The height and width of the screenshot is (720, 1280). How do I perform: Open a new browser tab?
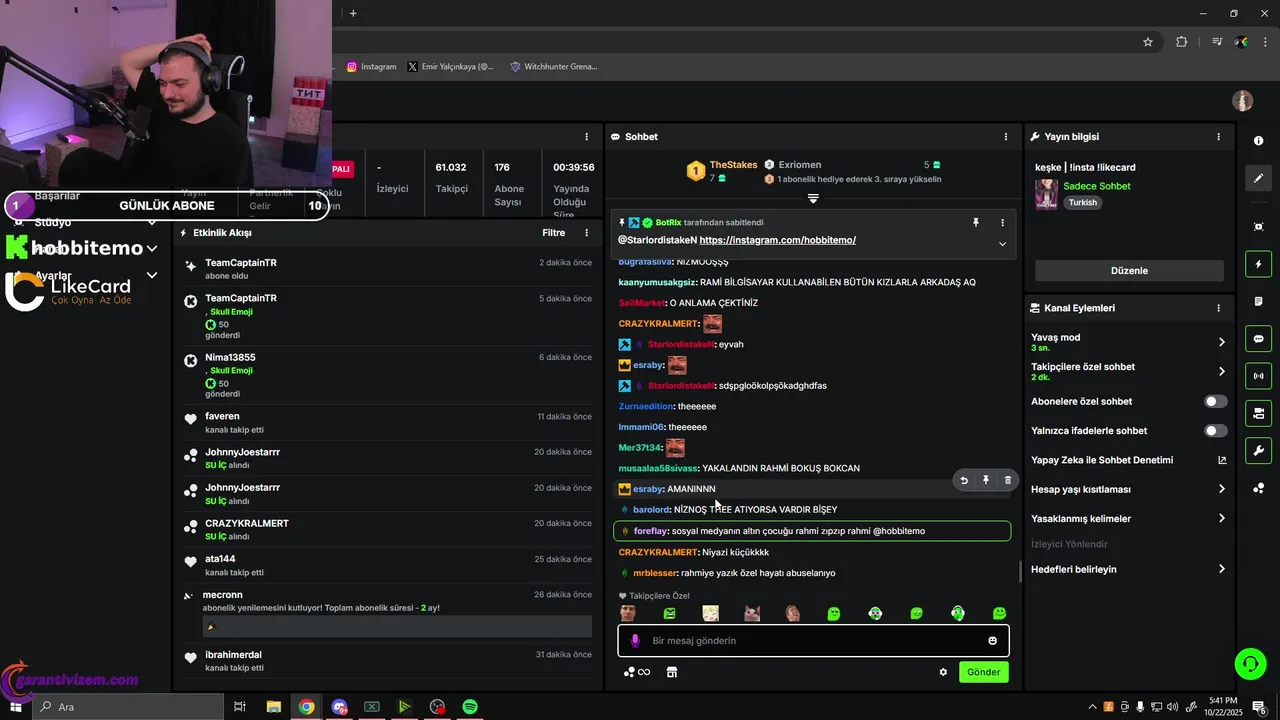click(353, 13)
